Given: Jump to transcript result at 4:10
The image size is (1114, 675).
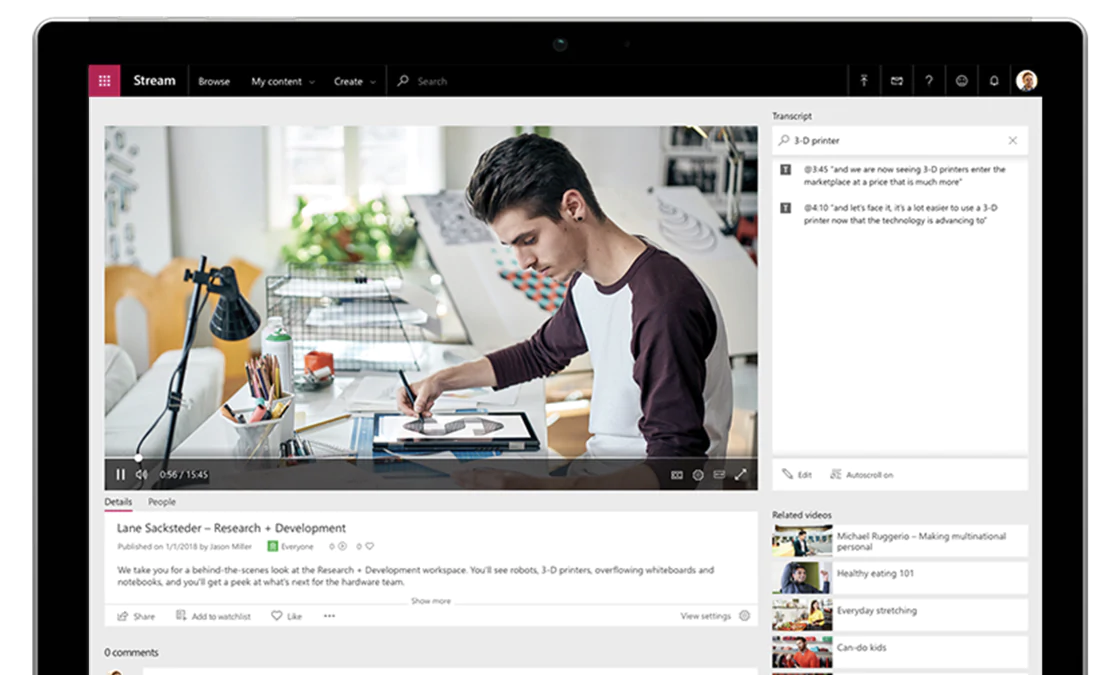Looking at the screenshot, I should click(899, 214).
